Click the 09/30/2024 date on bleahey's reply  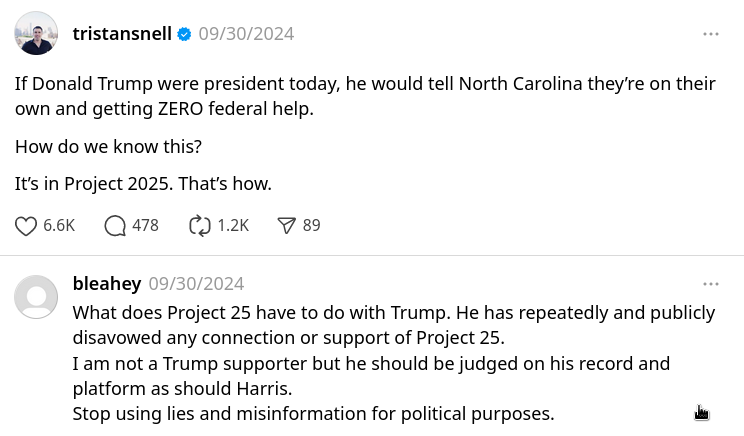pos(196,284)
